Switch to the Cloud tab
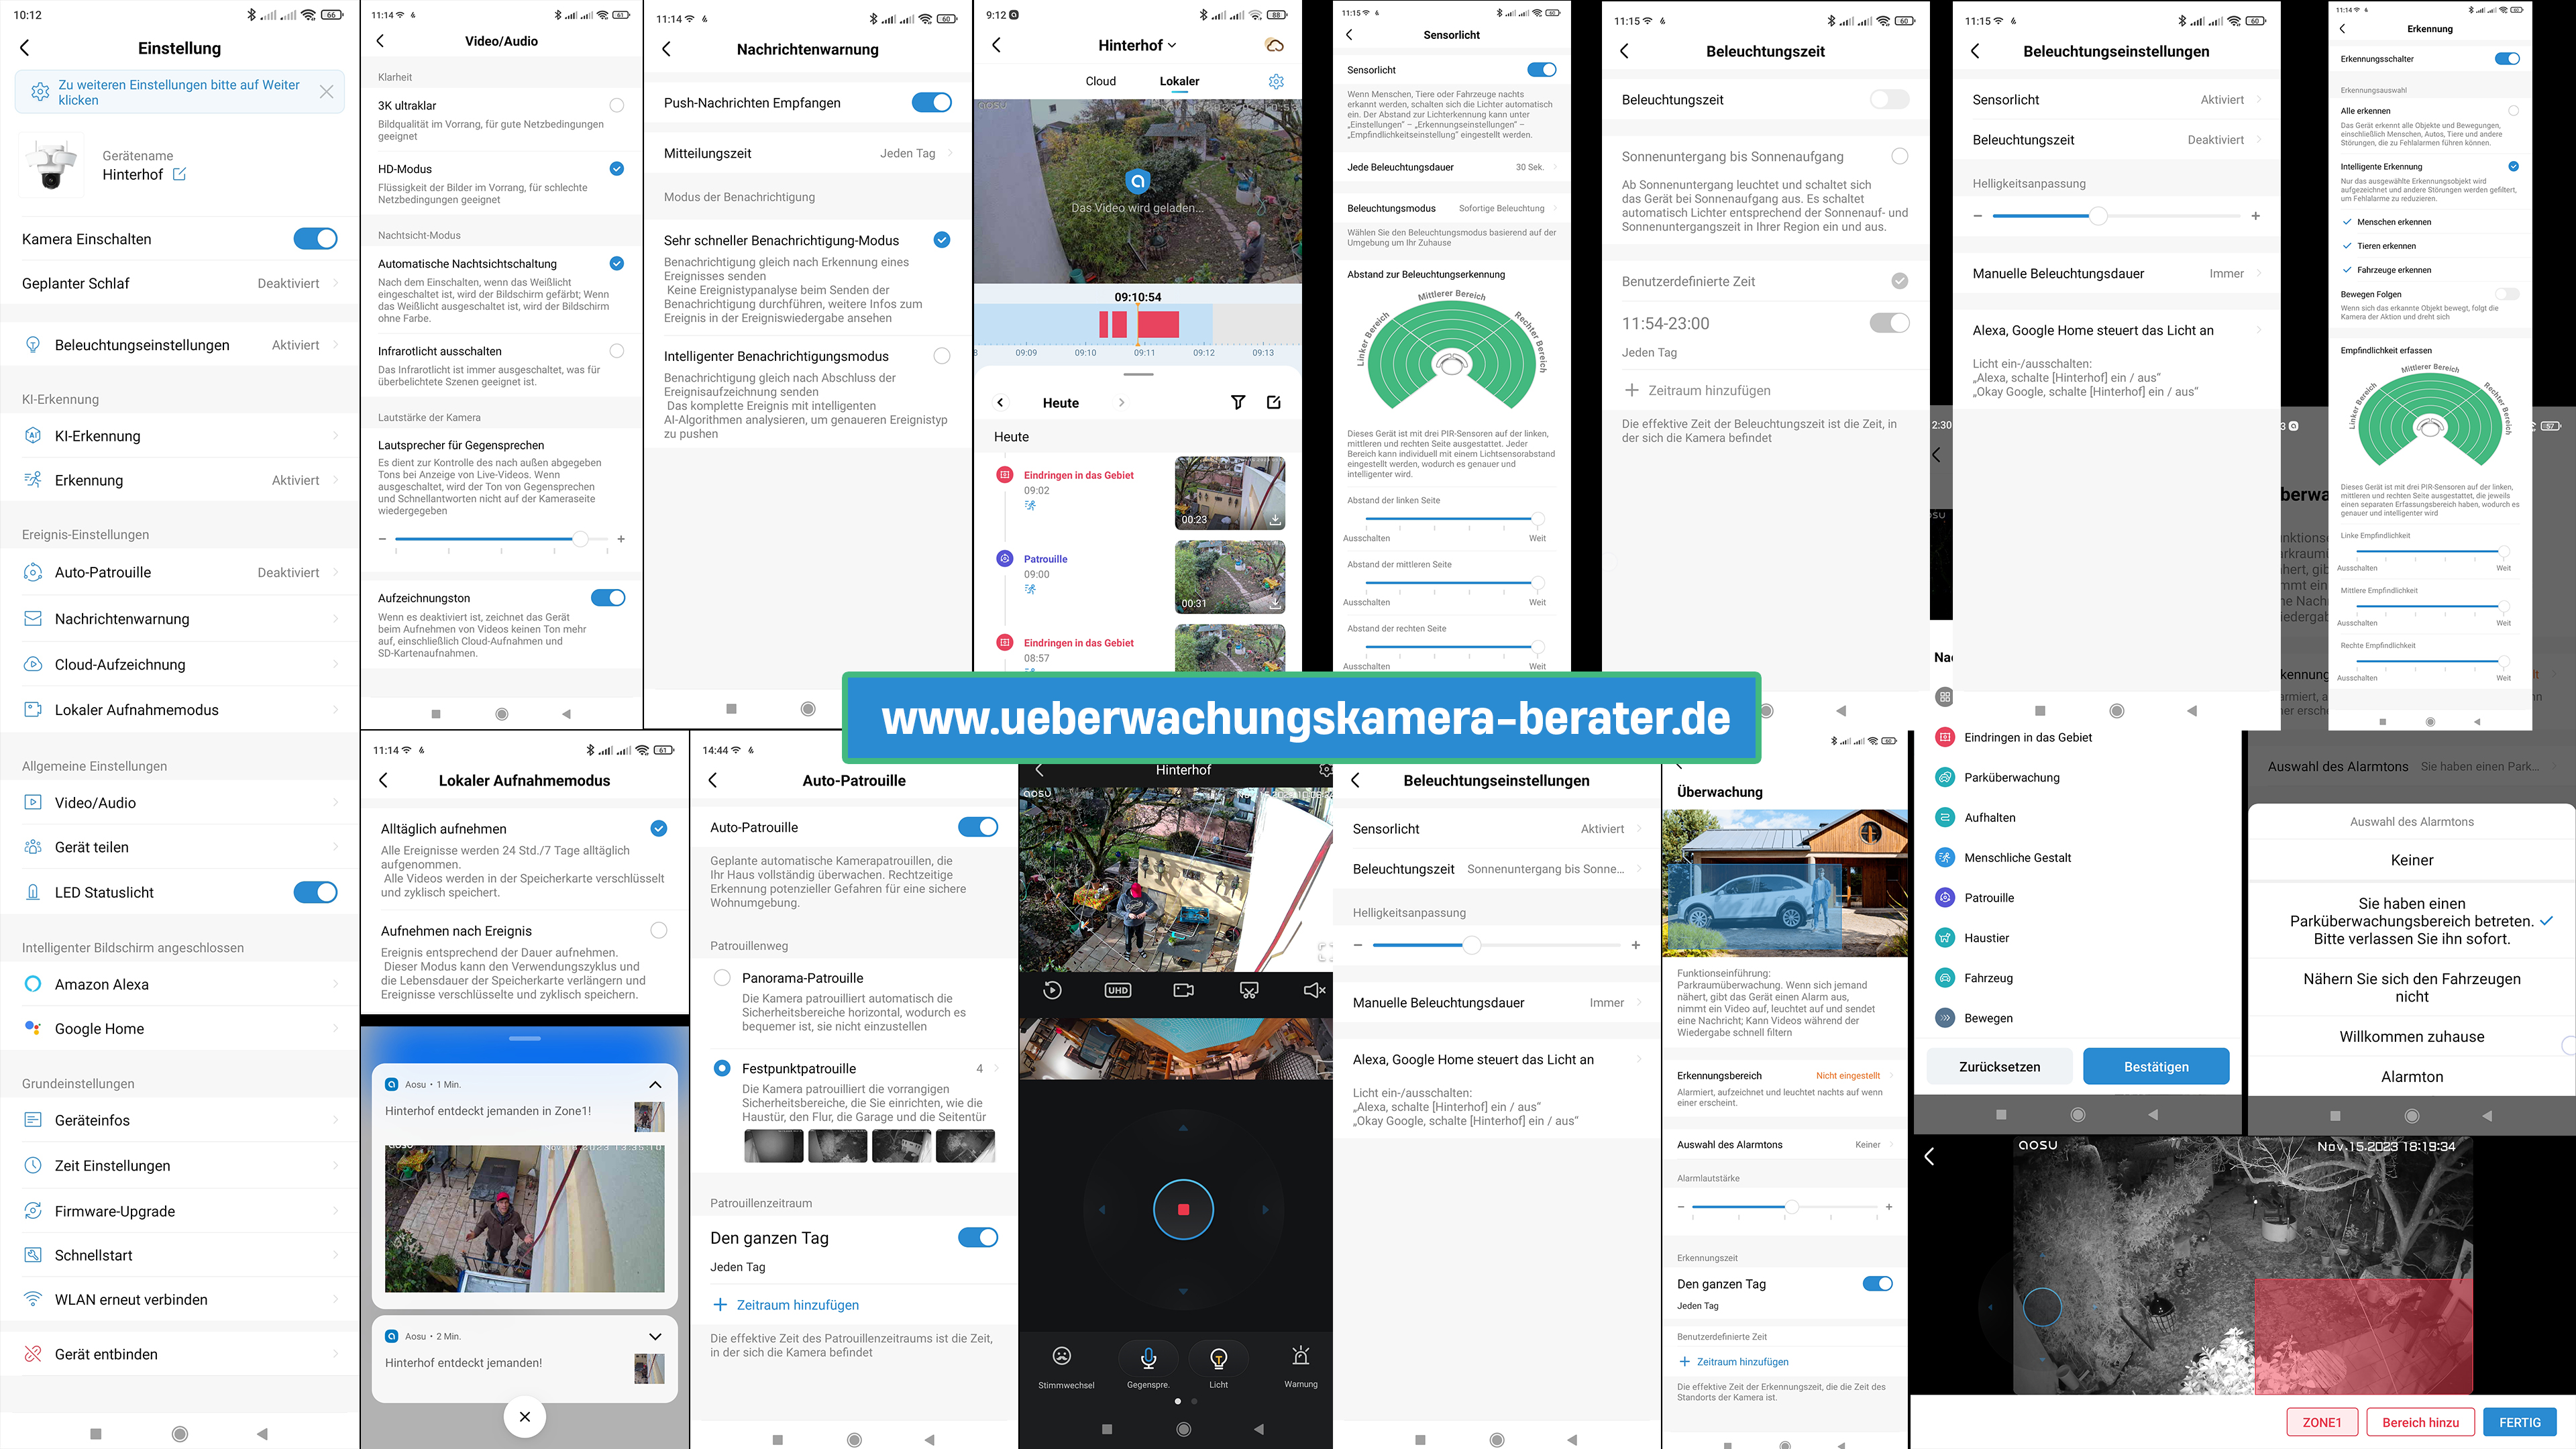This screenshot has width=2576, height=1449. pos(1100,81)
